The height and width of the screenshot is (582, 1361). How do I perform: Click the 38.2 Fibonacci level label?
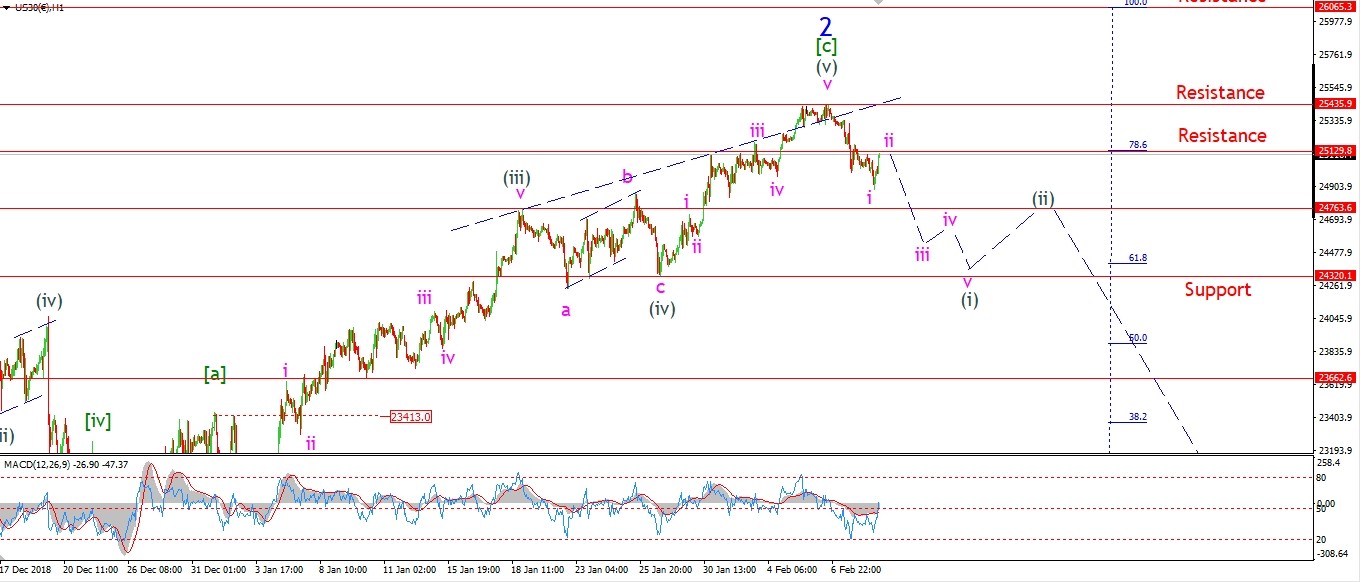click(x=1137, y=417)
